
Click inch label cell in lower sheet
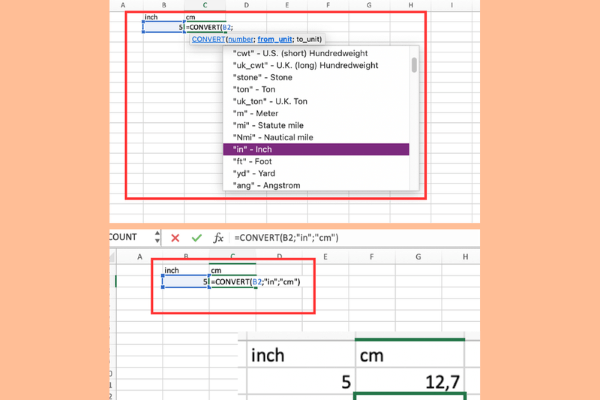pos(186,270)
